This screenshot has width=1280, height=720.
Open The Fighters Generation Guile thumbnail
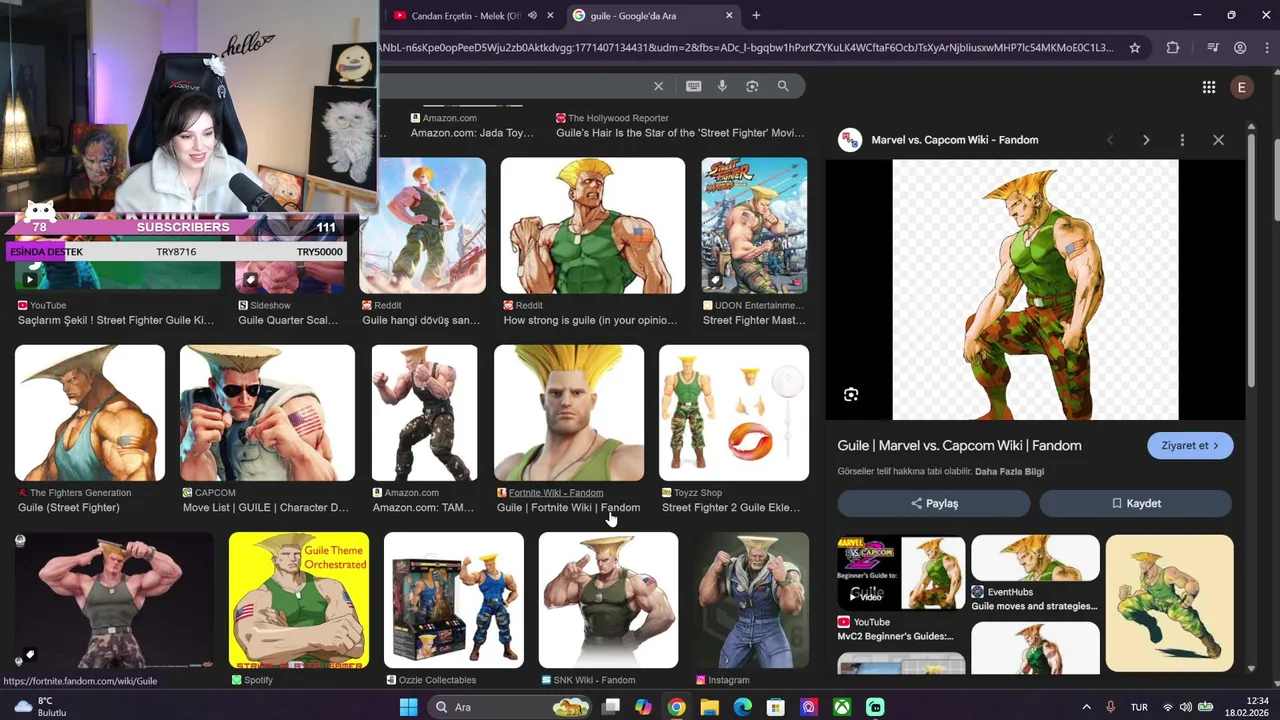pos(90,413)
